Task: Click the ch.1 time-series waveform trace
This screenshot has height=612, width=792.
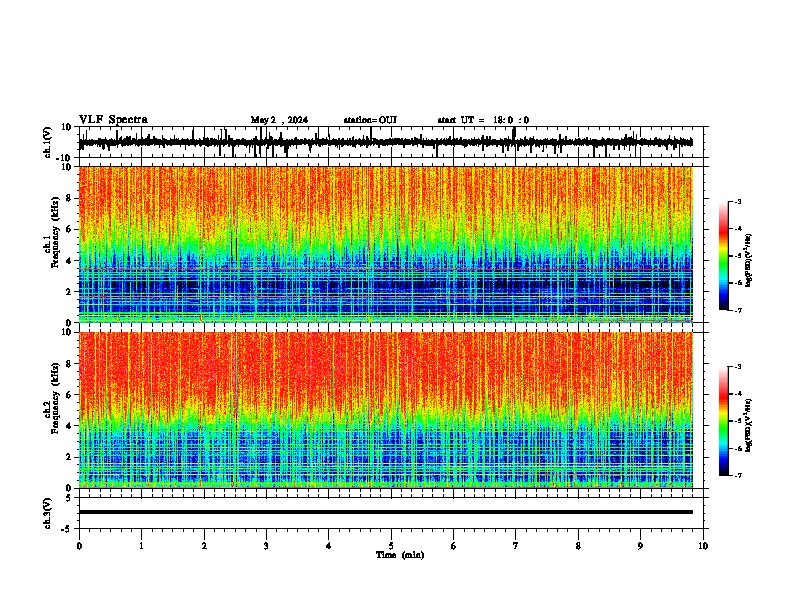Action: tap(385, 142)
